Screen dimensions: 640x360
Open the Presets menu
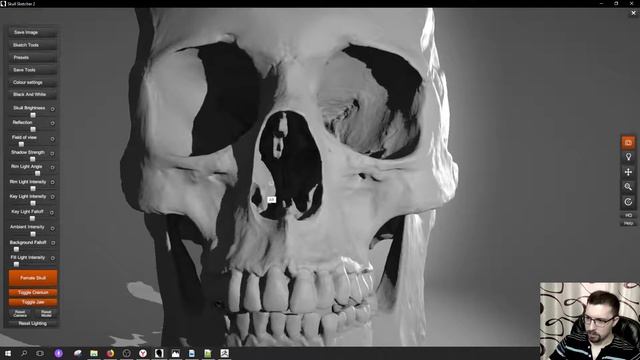[33, 58]
